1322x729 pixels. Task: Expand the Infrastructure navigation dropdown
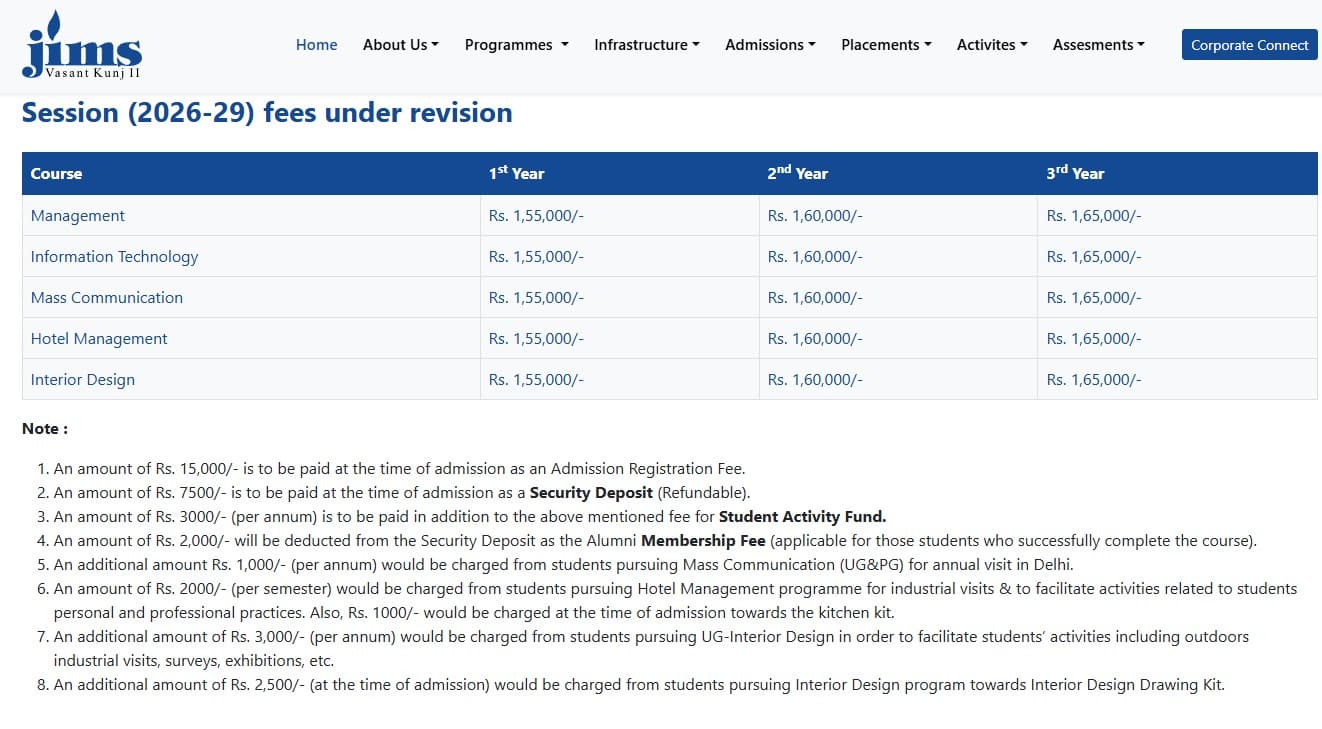tap(646, 45)
